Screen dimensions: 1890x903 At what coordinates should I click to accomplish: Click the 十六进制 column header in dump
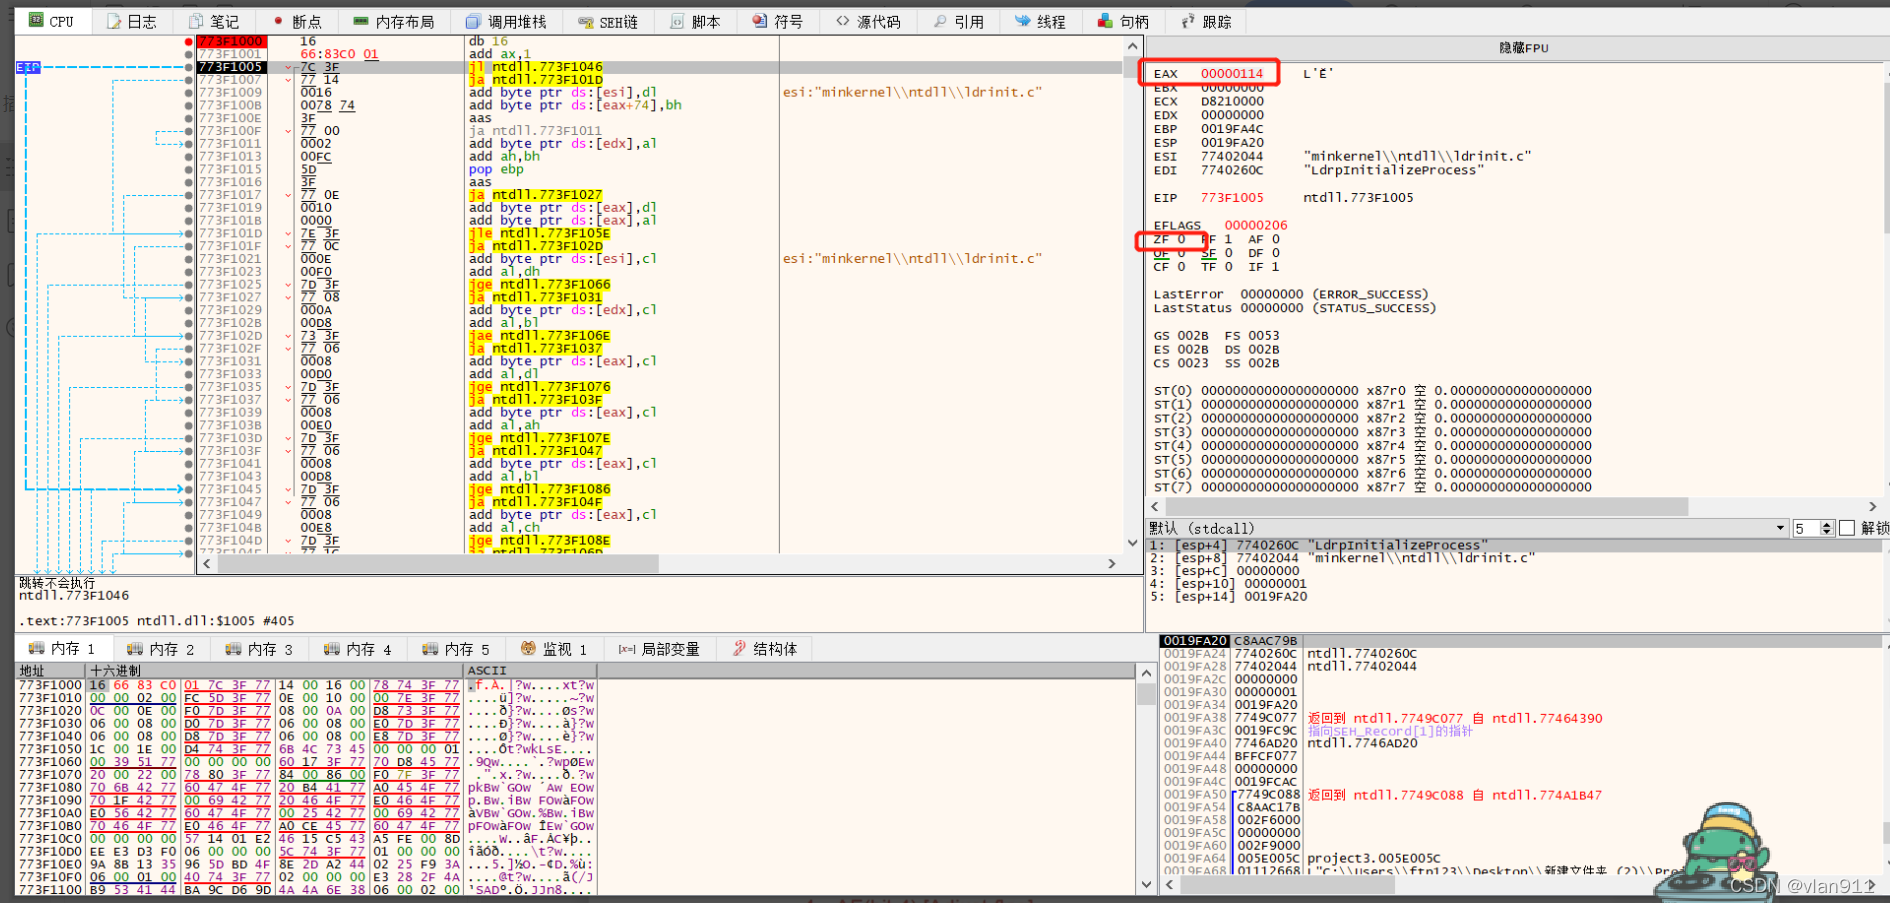[275, 671]
